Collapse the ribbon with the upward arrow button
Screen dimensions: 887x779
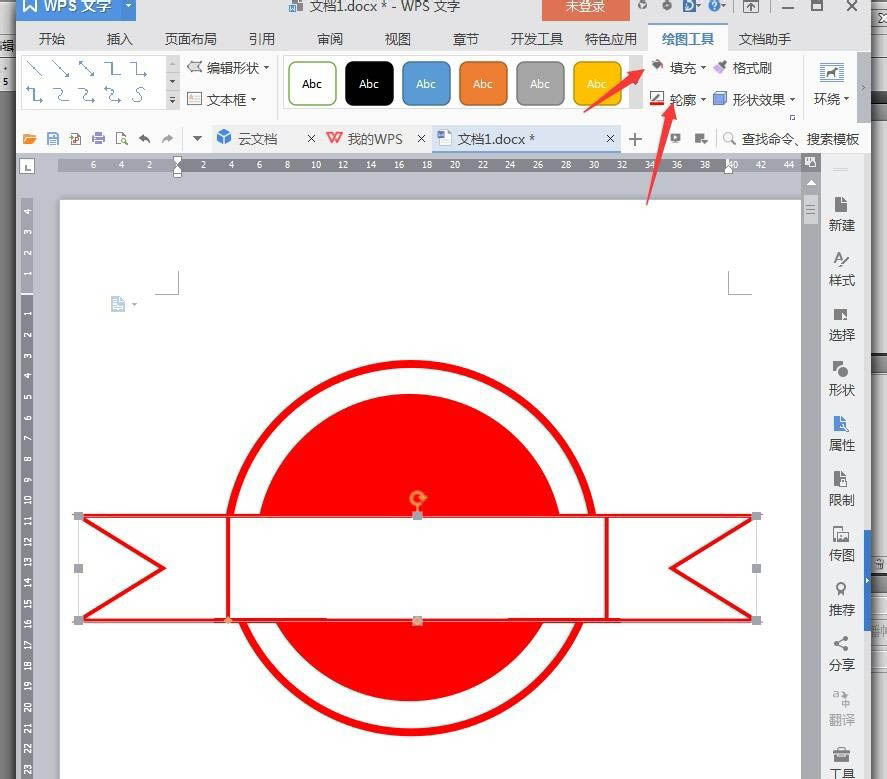[x=751, y=7]
